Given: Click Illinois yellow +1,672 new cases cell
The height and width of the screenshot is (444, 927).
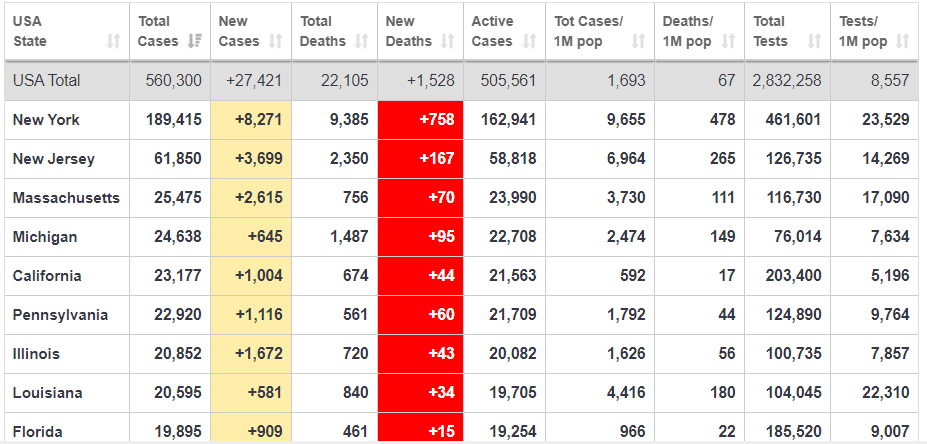Looking at the screenshot, I should [x=251, y=354].
